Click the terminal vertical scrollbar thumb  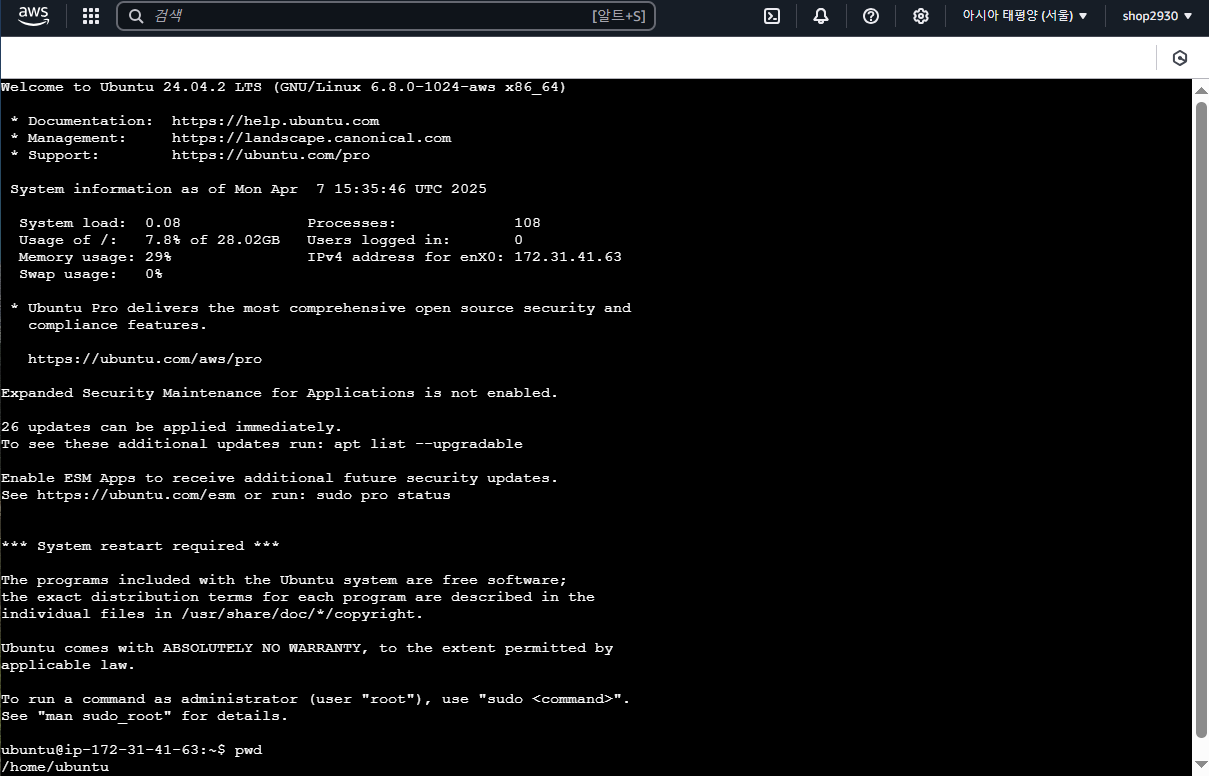click(1201, 418)
